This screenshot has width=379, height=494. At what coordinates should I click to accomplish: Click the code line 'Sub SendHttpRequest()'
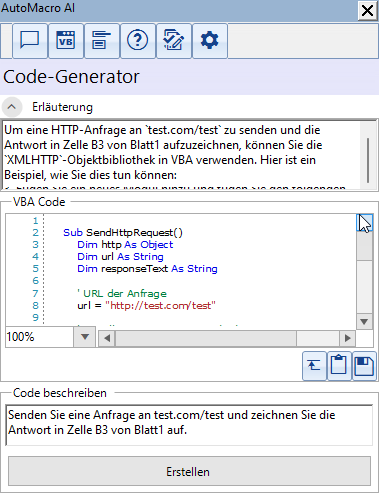pos(123,232)
